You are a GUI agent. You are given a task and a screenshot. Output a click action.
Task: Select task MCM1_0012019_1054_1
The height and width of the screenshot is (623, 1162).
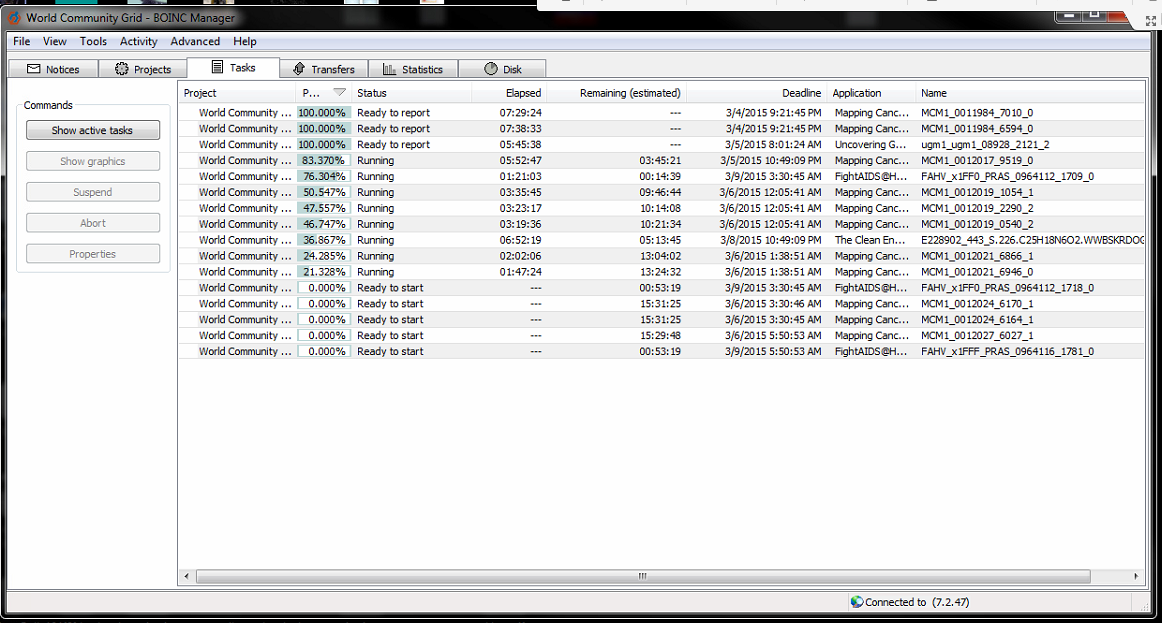(x=661, y=192)
